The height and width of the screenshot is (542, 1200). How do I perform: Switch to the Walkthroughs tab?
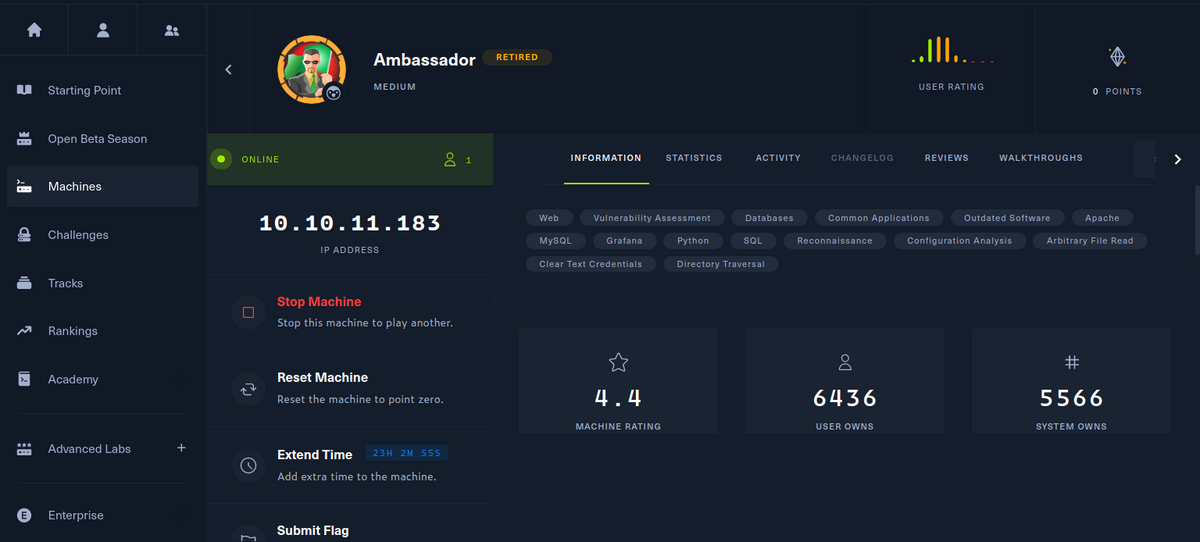tap(1040, 158)
